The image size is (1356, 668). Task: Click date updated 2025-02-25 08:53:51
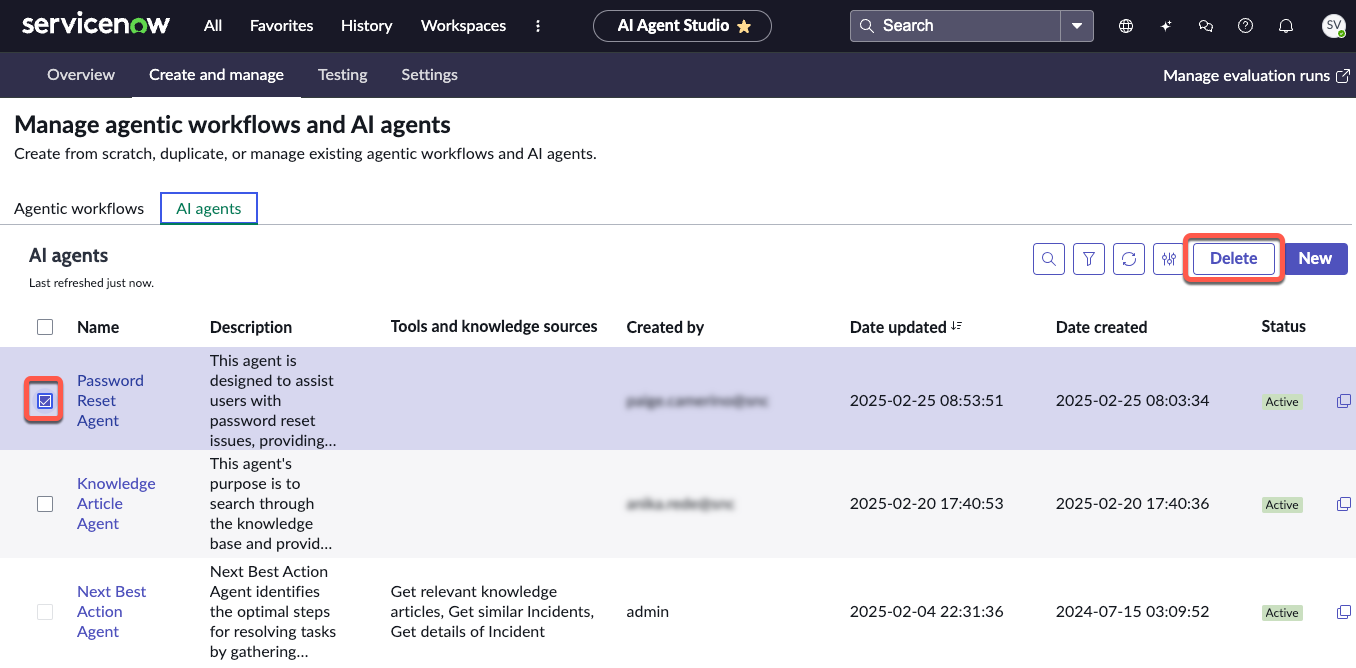(x=926, y=401)
